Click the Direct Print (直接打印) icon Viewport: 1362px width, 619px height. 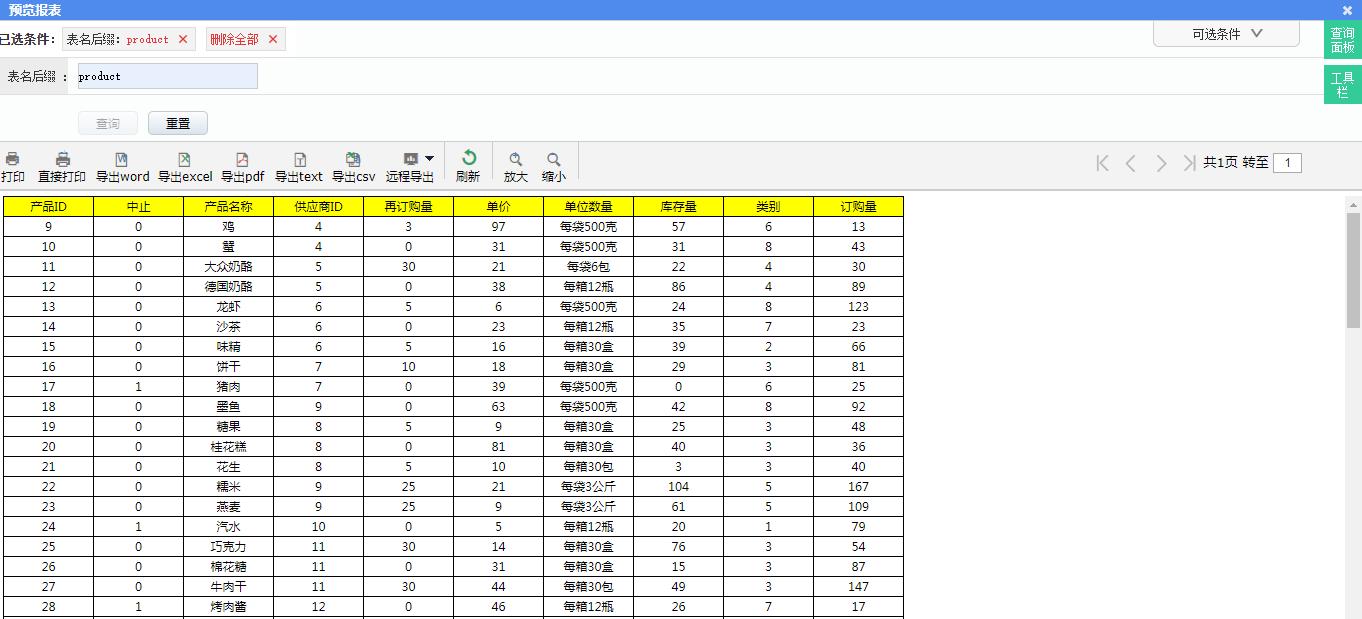(x=62, y=160)
